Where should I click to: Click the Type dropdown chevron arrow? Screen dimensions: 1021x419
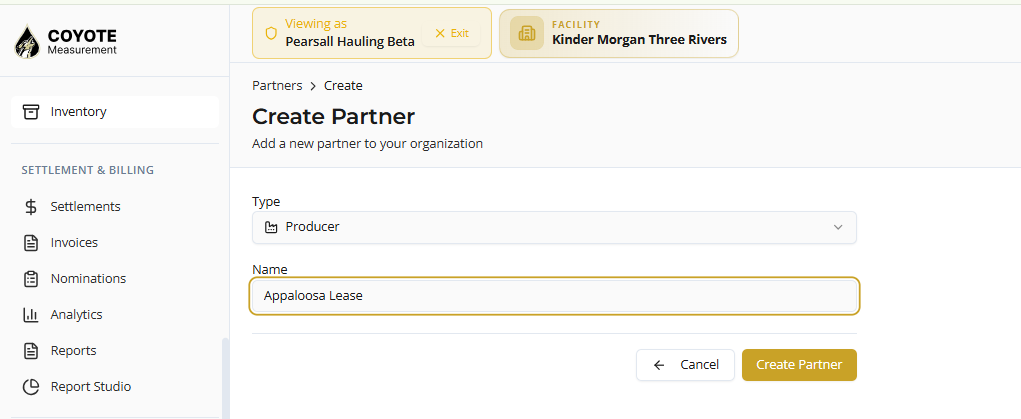838,227
